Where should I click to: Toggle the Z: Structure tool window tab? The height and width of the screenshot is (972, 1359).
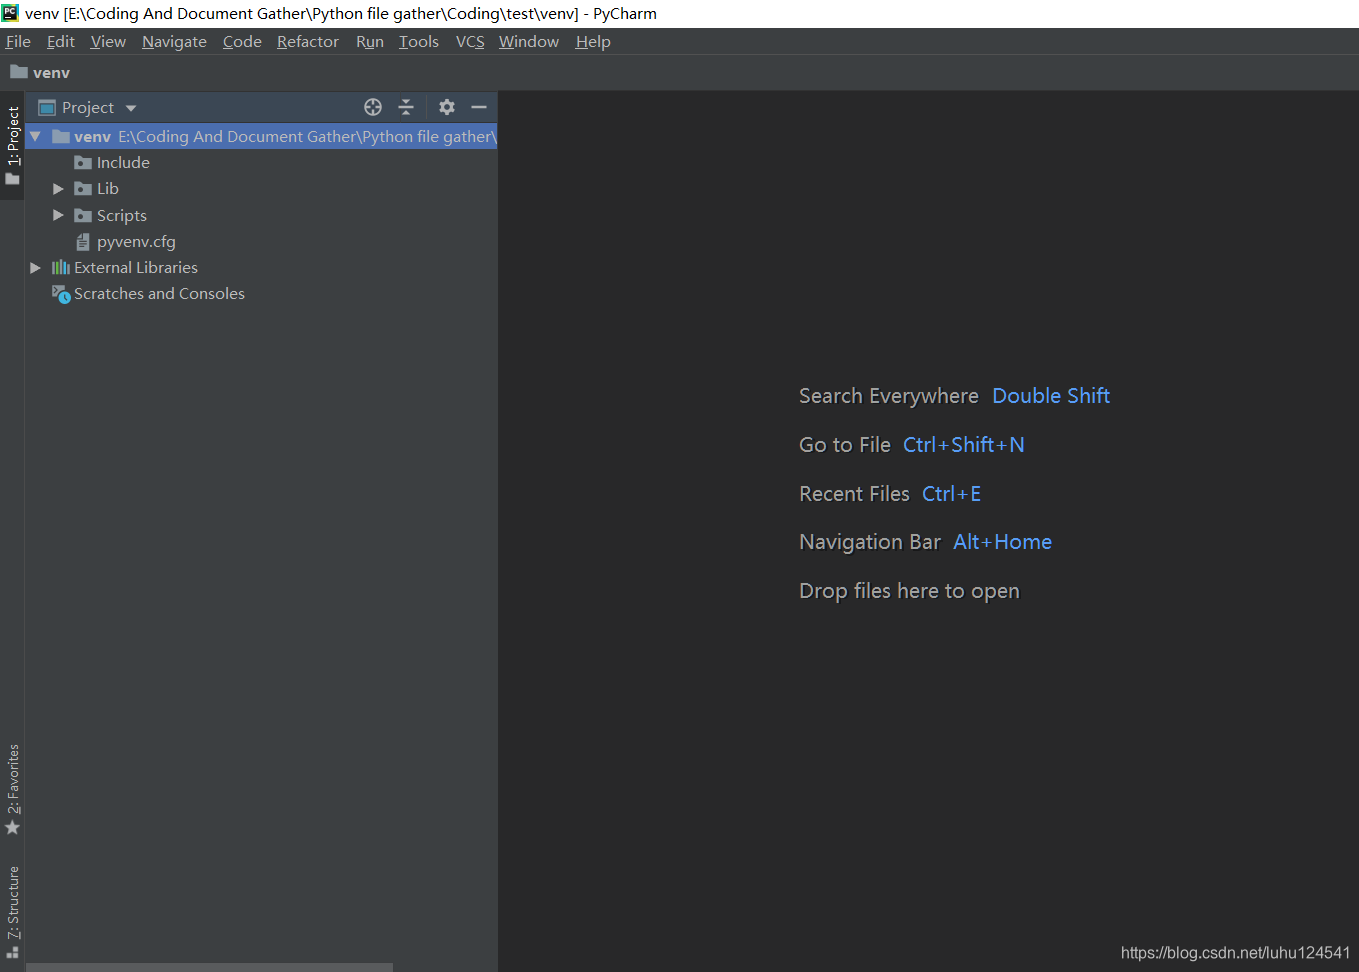coord(12,912)
